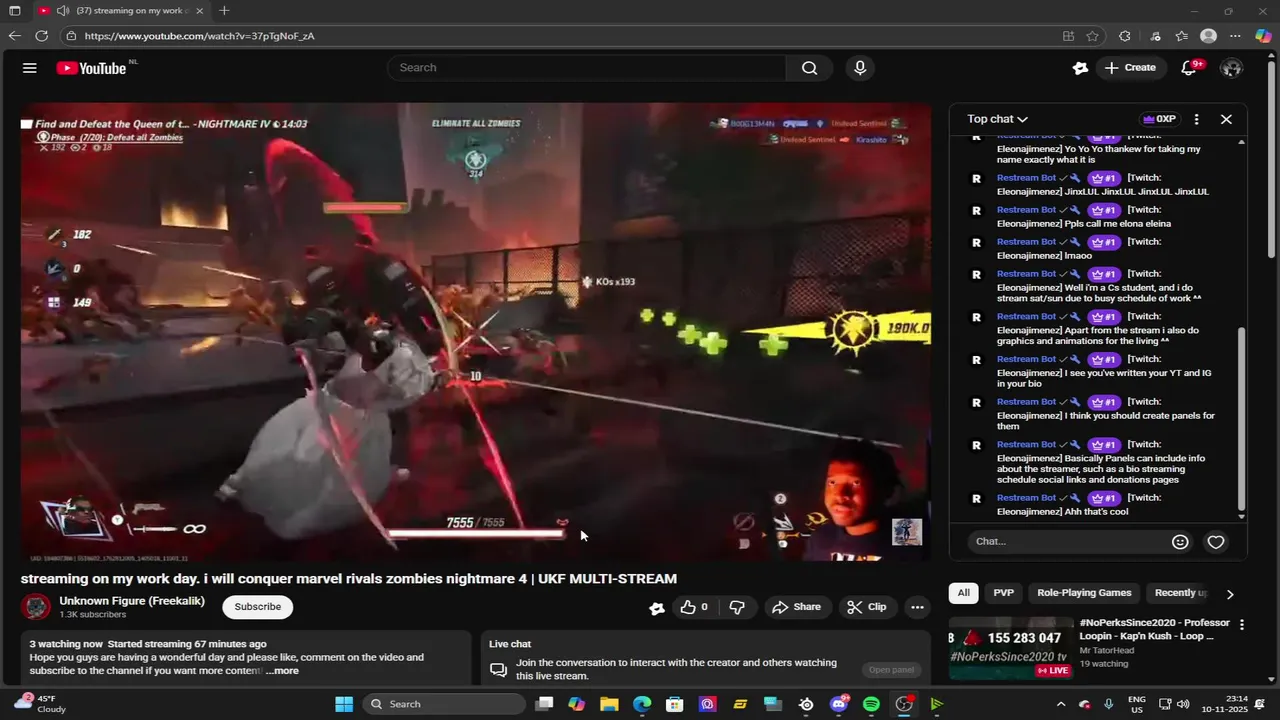Image resolution: width=1280 pixels, height=720 pixels.
Task: Click the YouTube search magnifier button
Action: click(x=809, y=68)
